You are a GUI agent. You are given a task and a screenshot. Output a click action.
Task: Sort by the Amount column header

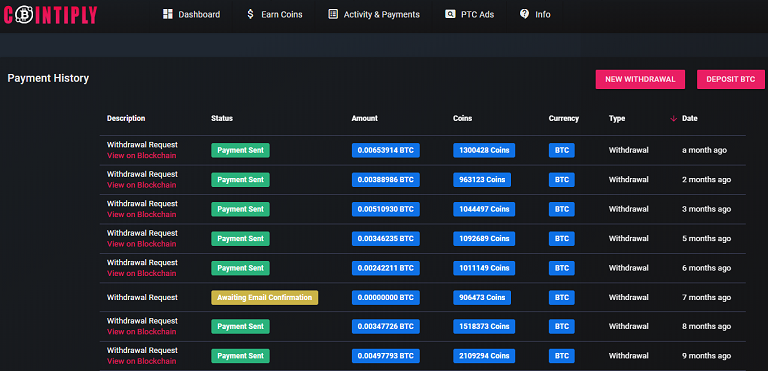(364, 119)
